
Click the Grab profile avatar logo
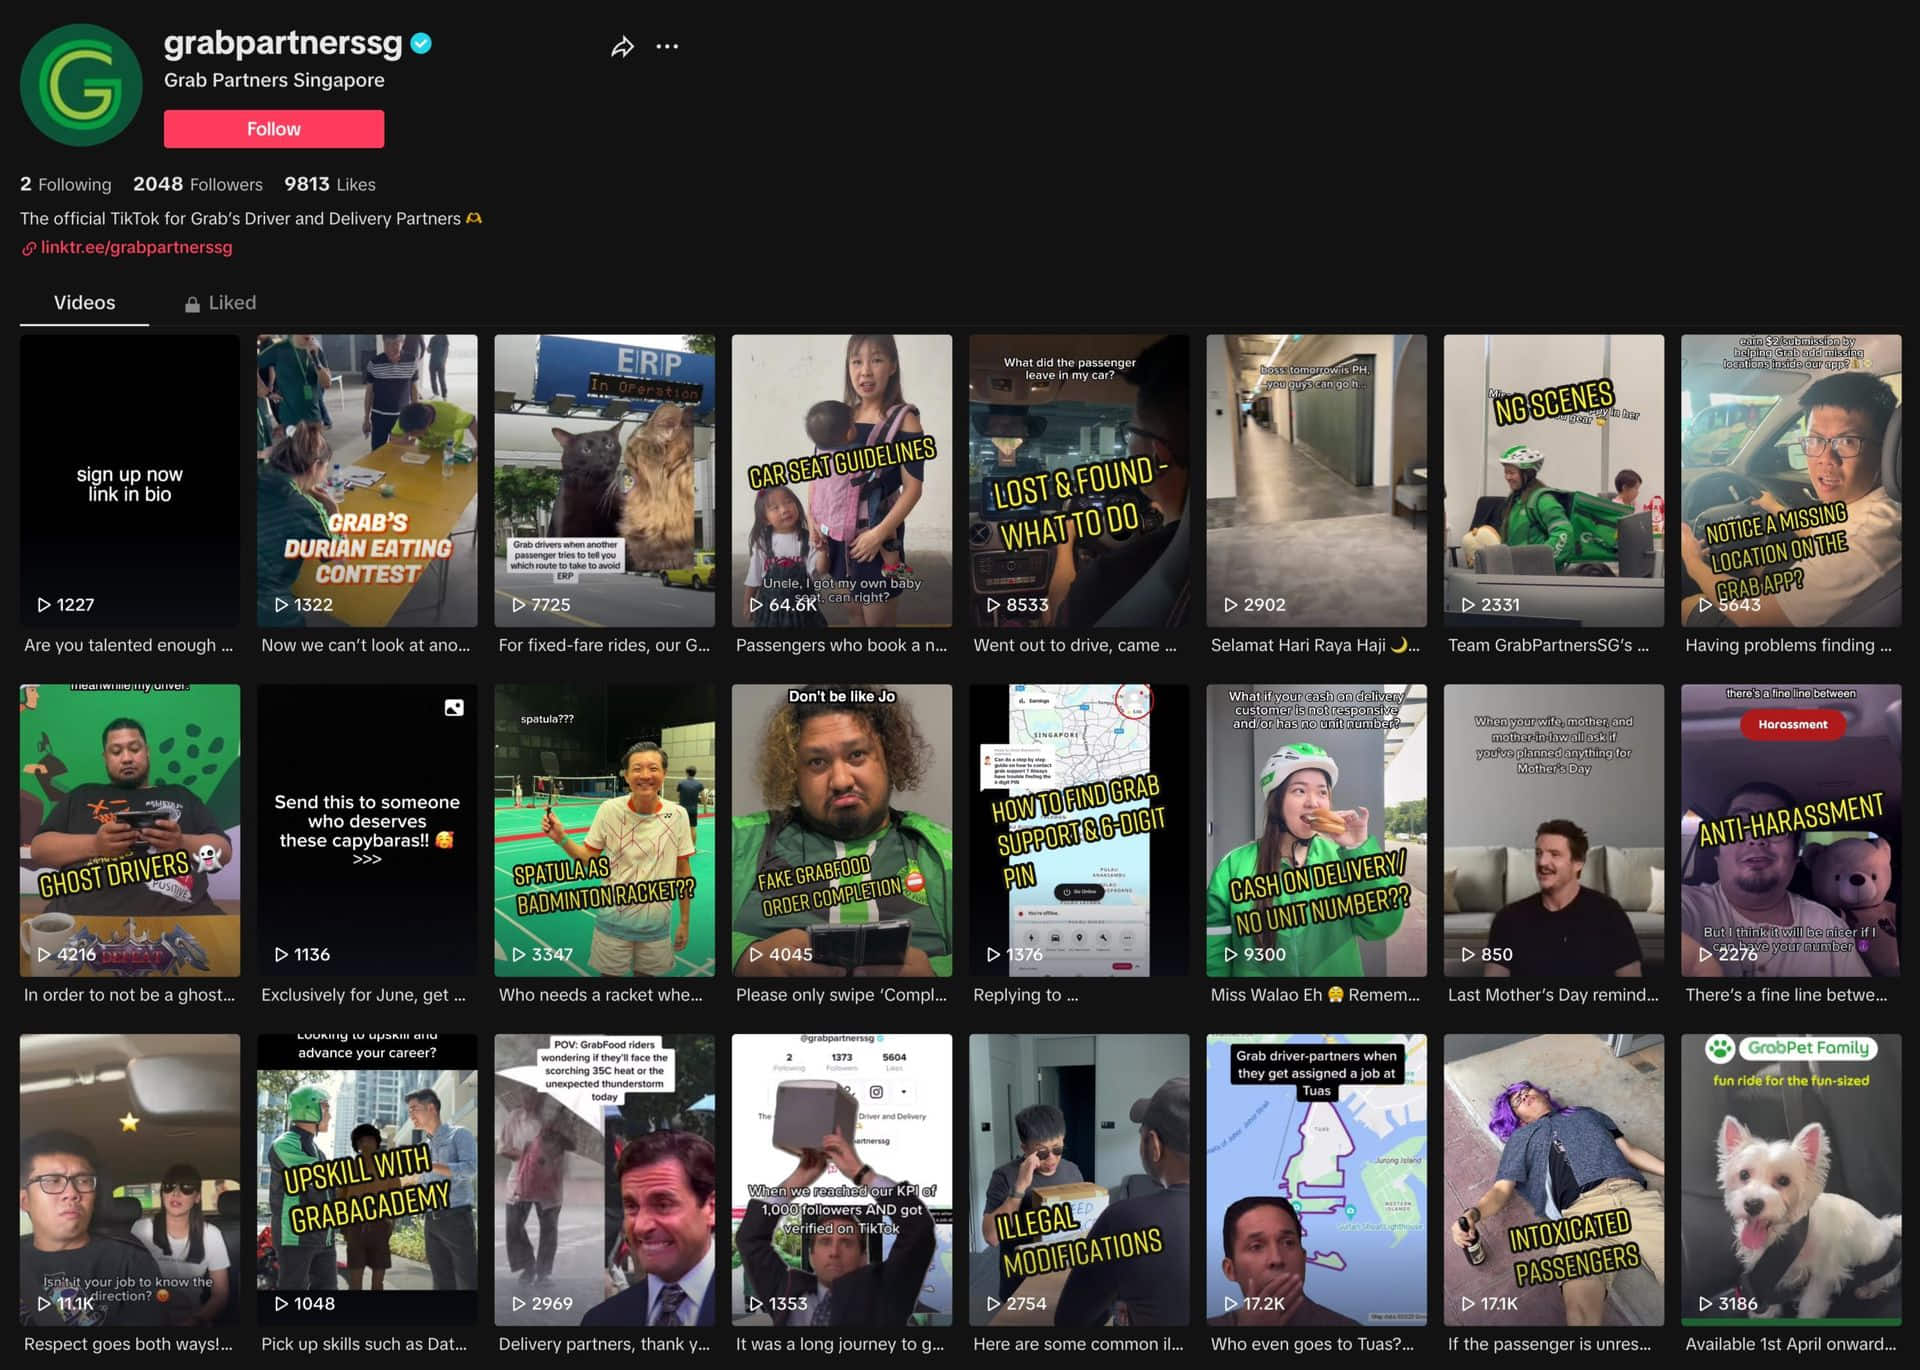pos(81,86)
